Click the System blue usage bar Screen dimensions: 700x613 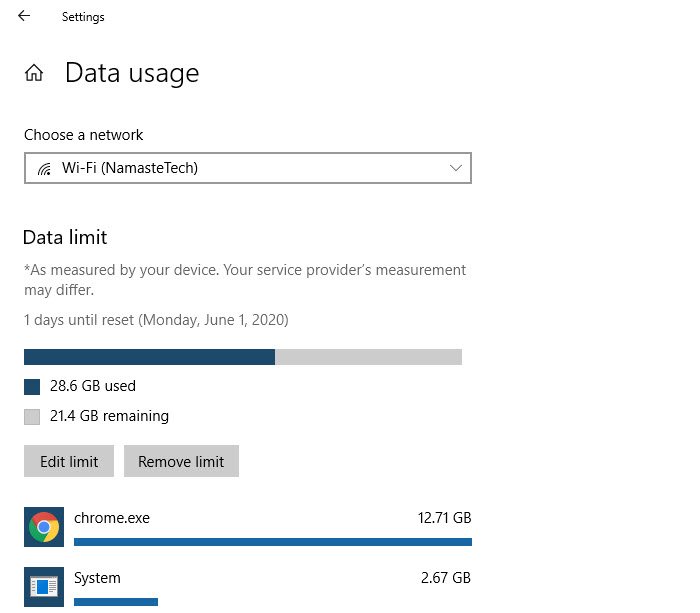coord(116,601)
